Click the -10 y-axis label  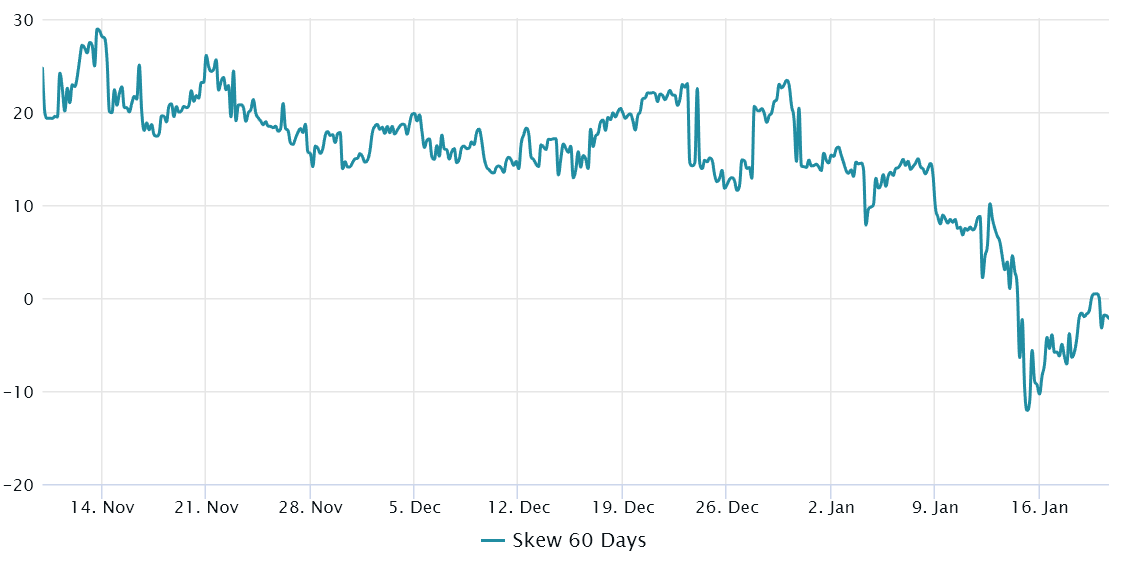point(18,392)
